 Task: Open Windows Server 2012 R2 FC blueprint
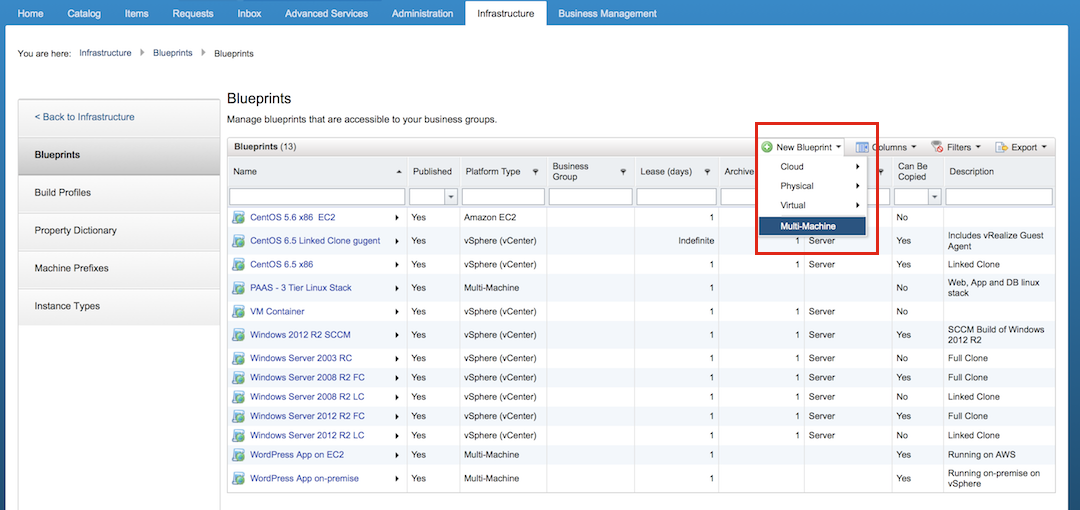tap(307, 416)
